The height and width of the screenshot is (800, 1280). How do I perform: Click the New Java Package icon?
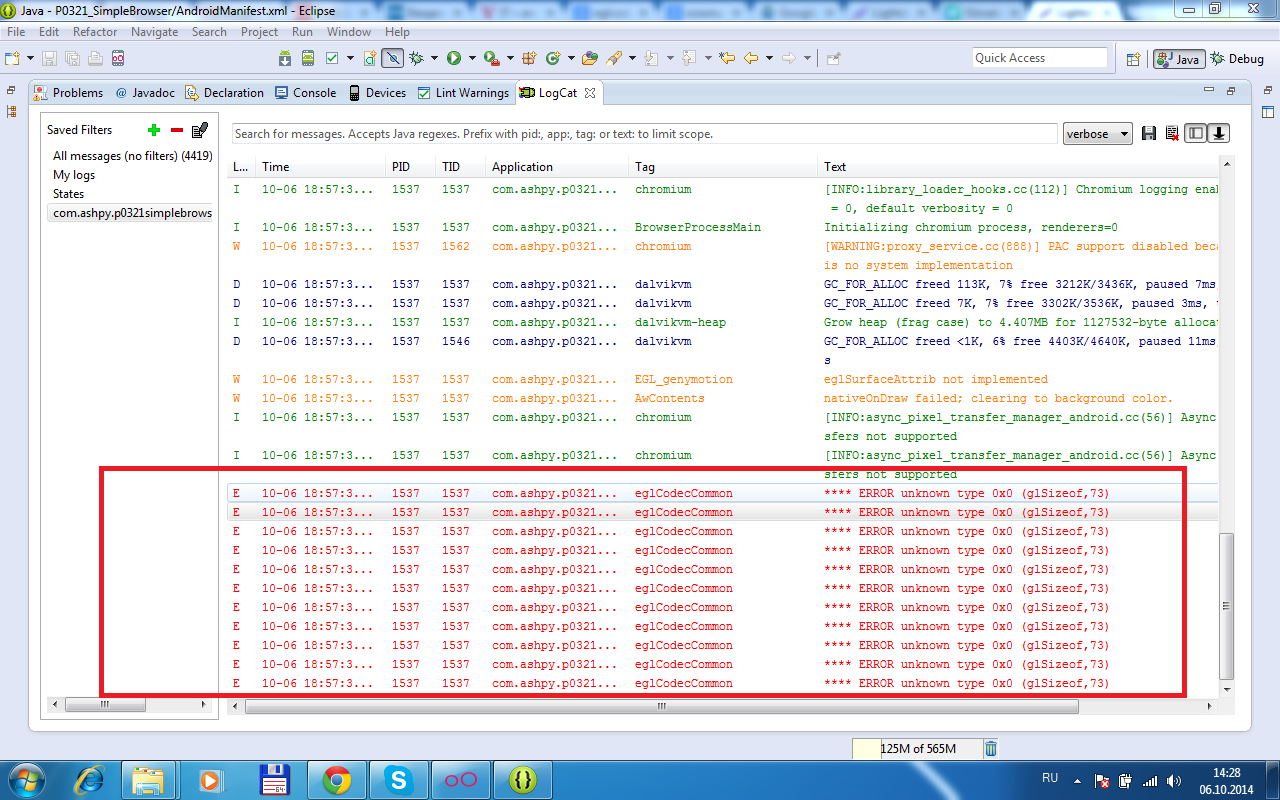[529, 58]
